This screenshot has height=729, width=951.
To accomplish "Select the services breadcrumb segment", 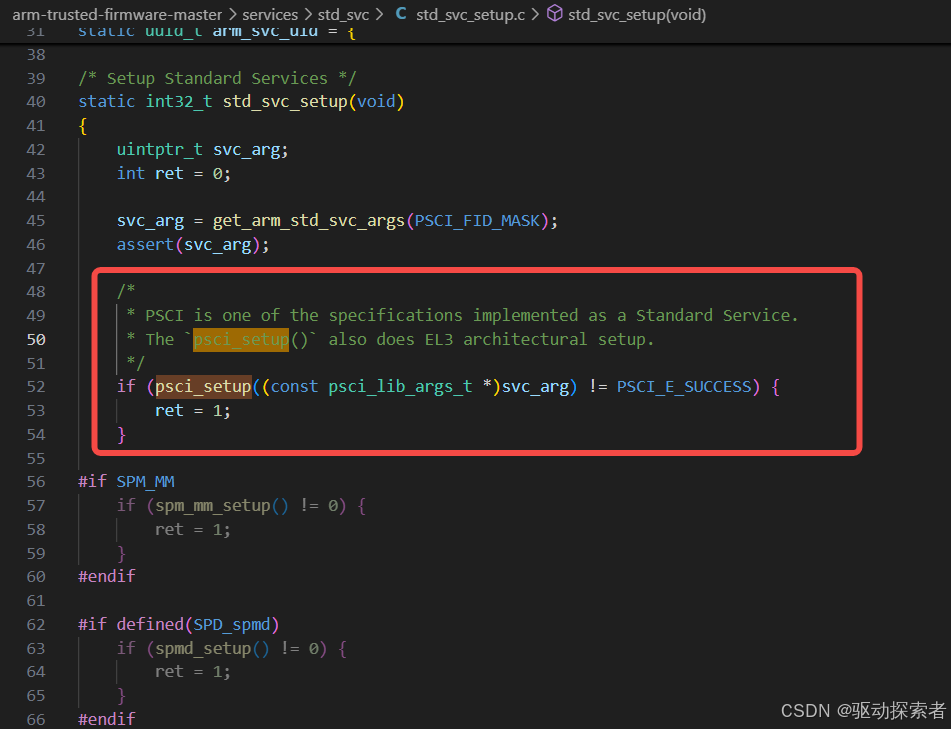I will point(270,15).
